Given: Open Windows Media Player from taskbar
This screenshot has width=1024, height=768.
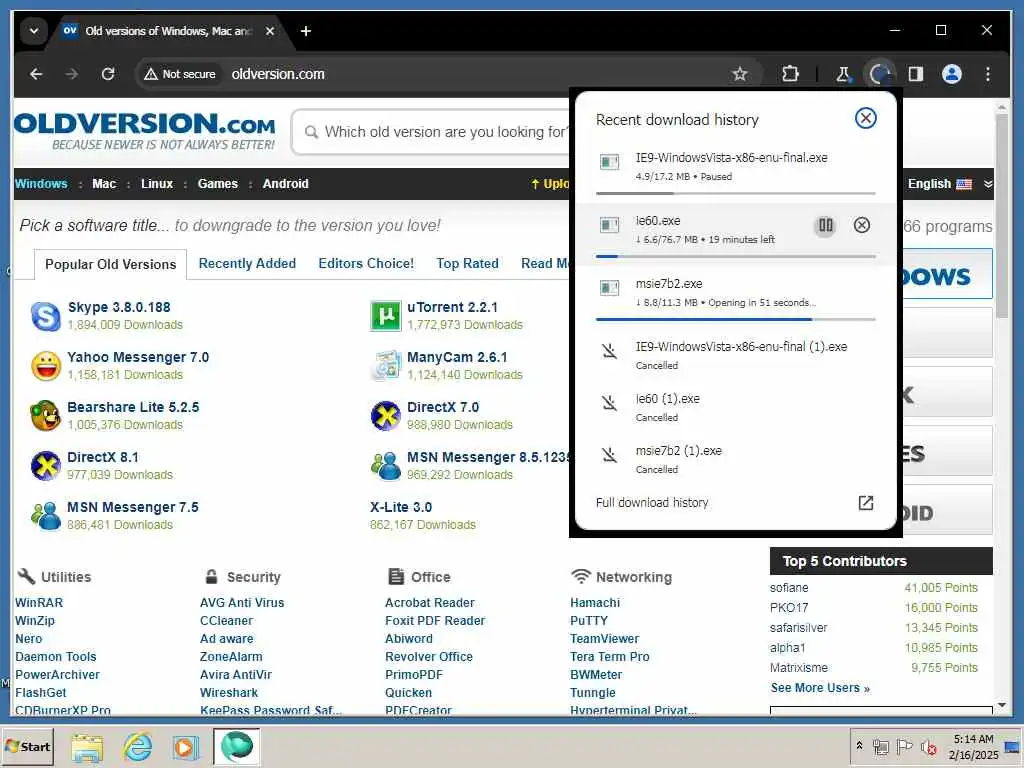Looking at the screenshot, I should (x=186, y=746).
